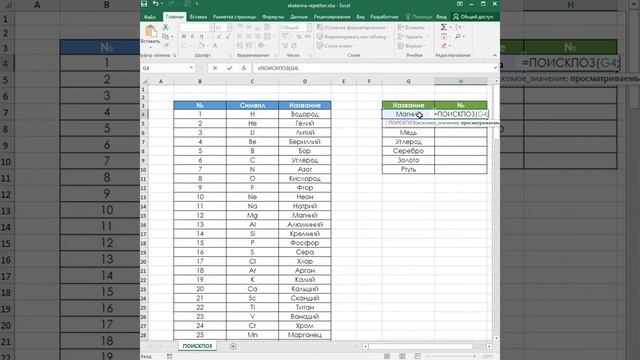Open the font size combo box
This screenshot has height=360, width=640.
pyautogui.click(x=223, y=27)
